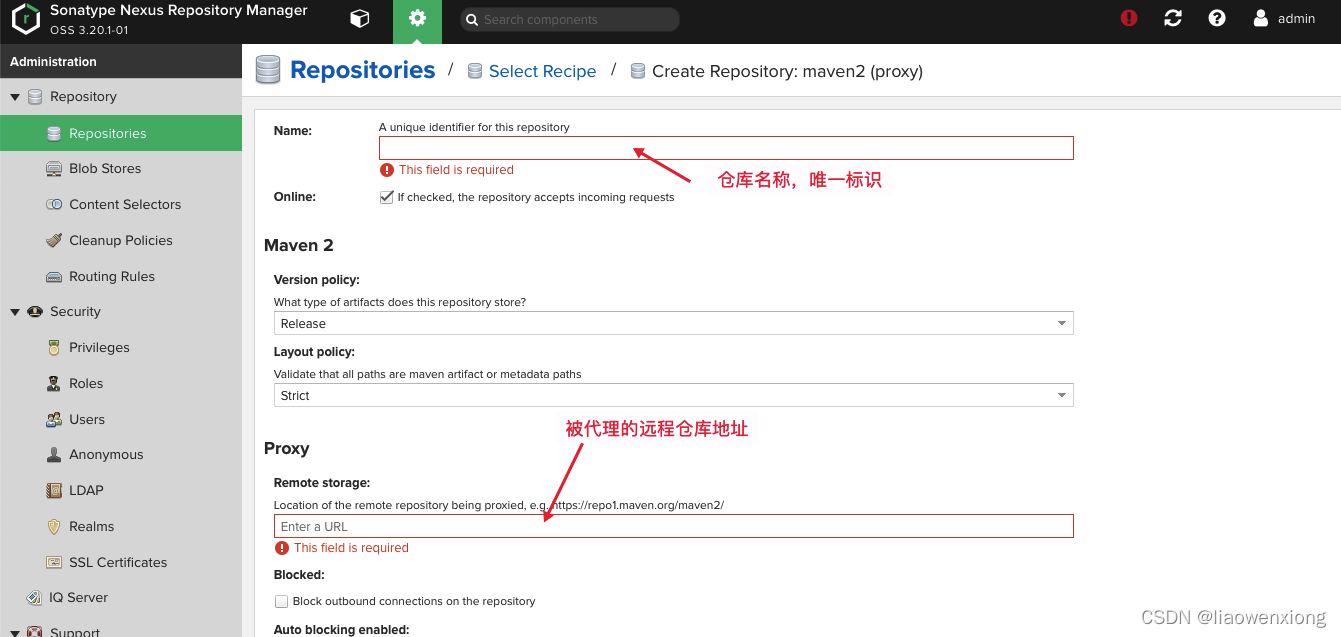This screenshot has width=1341, height=637.
Task: Open the Layout policy Strict dropdown
Action: point(673,396)
